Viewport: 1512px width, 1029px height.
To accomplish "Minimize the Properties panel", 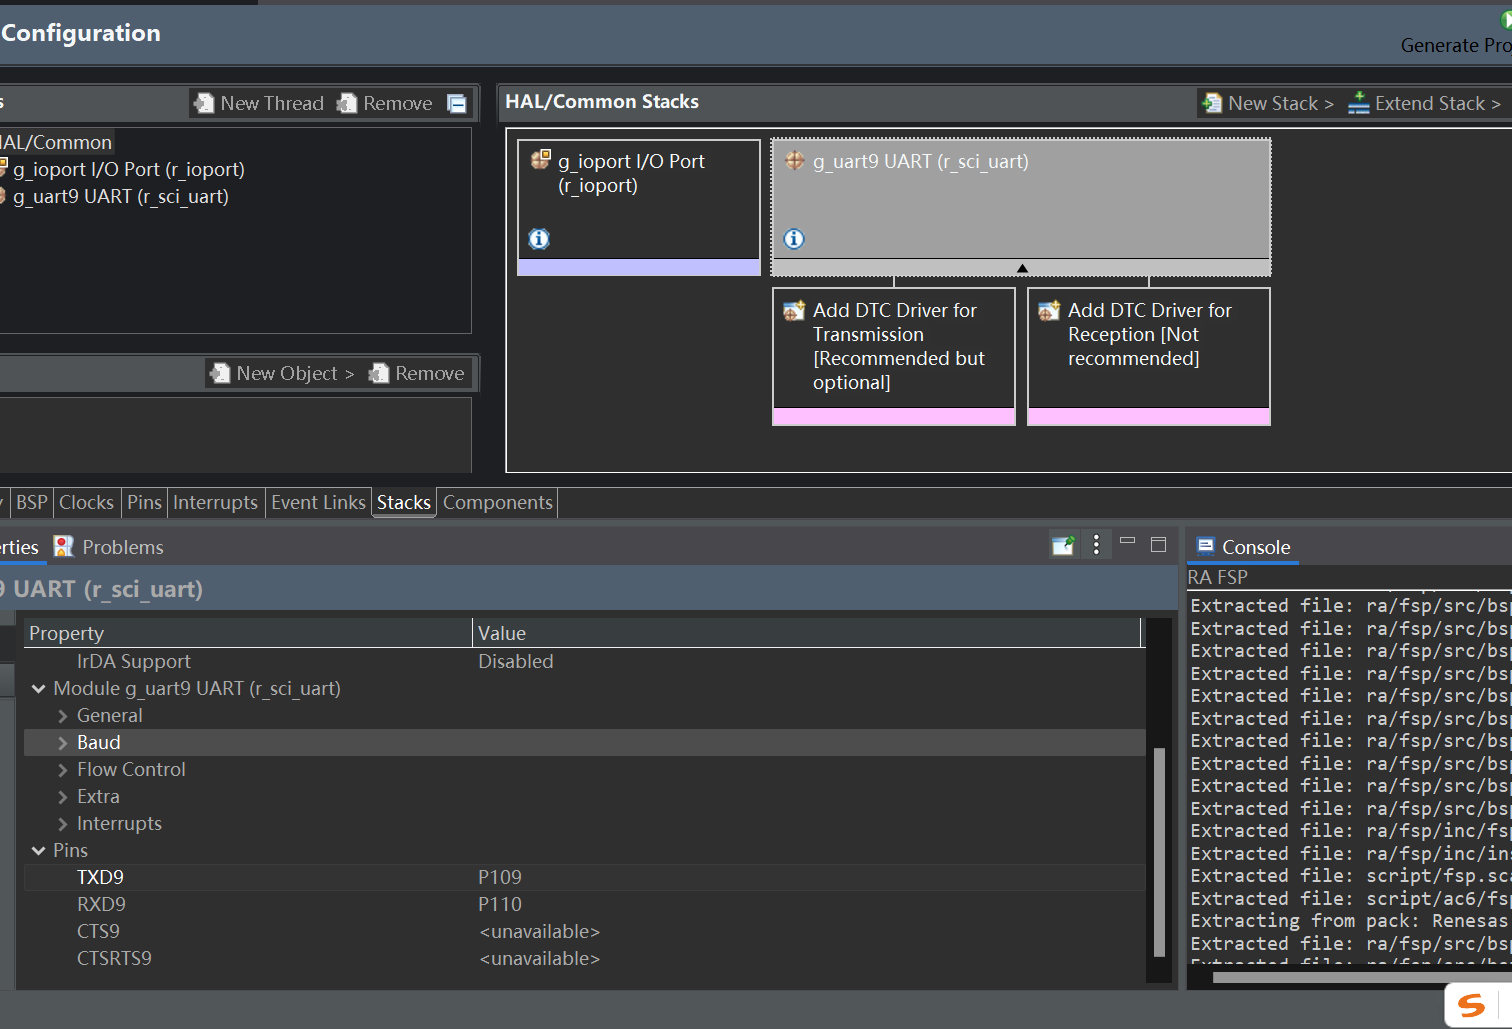I will tap(1128, 541).
